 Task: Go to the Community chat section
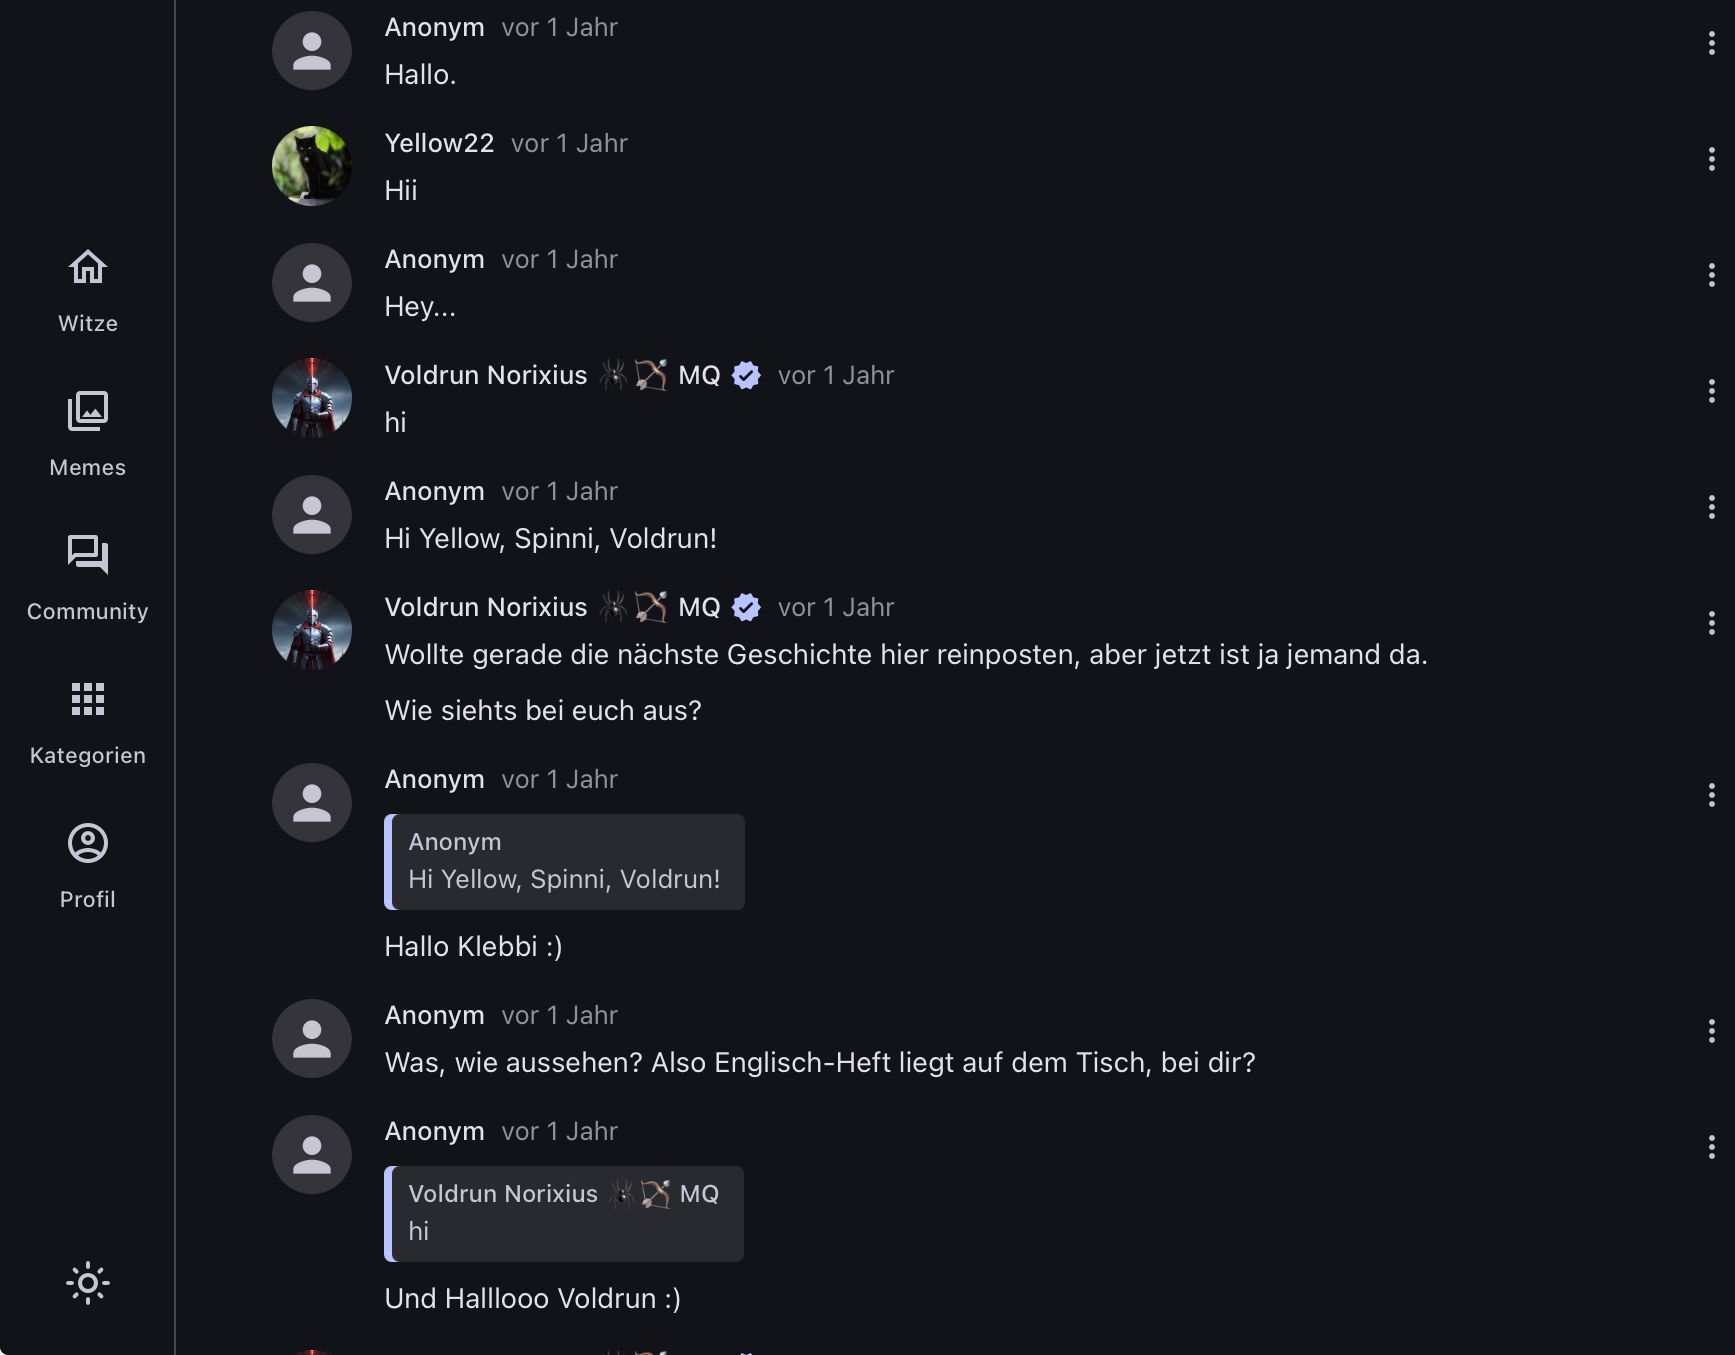point(88,555)
